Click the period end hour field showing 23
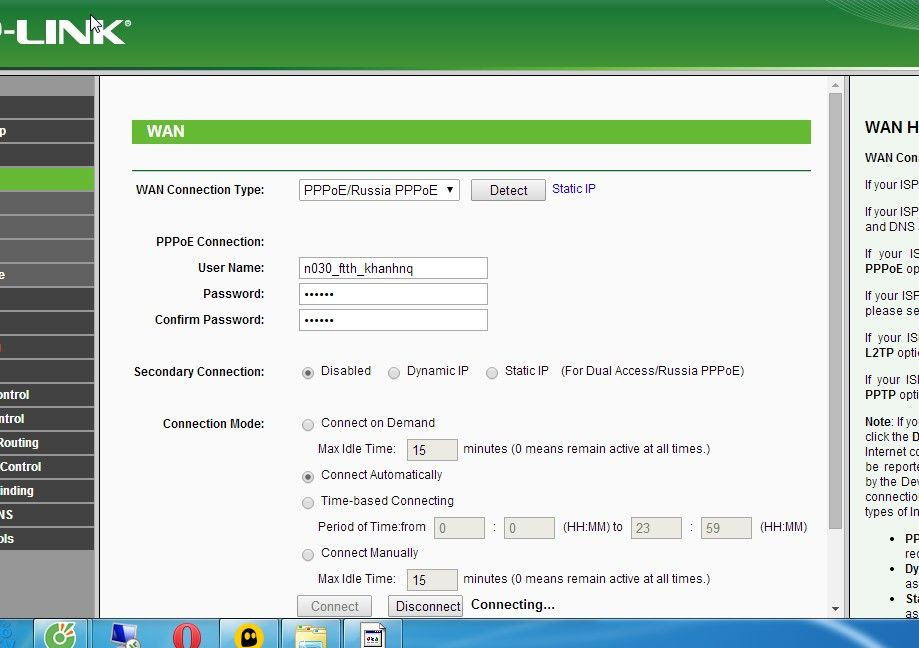This screenshot has height=648, width=919. pyautogui.click(x=656, y=528)
